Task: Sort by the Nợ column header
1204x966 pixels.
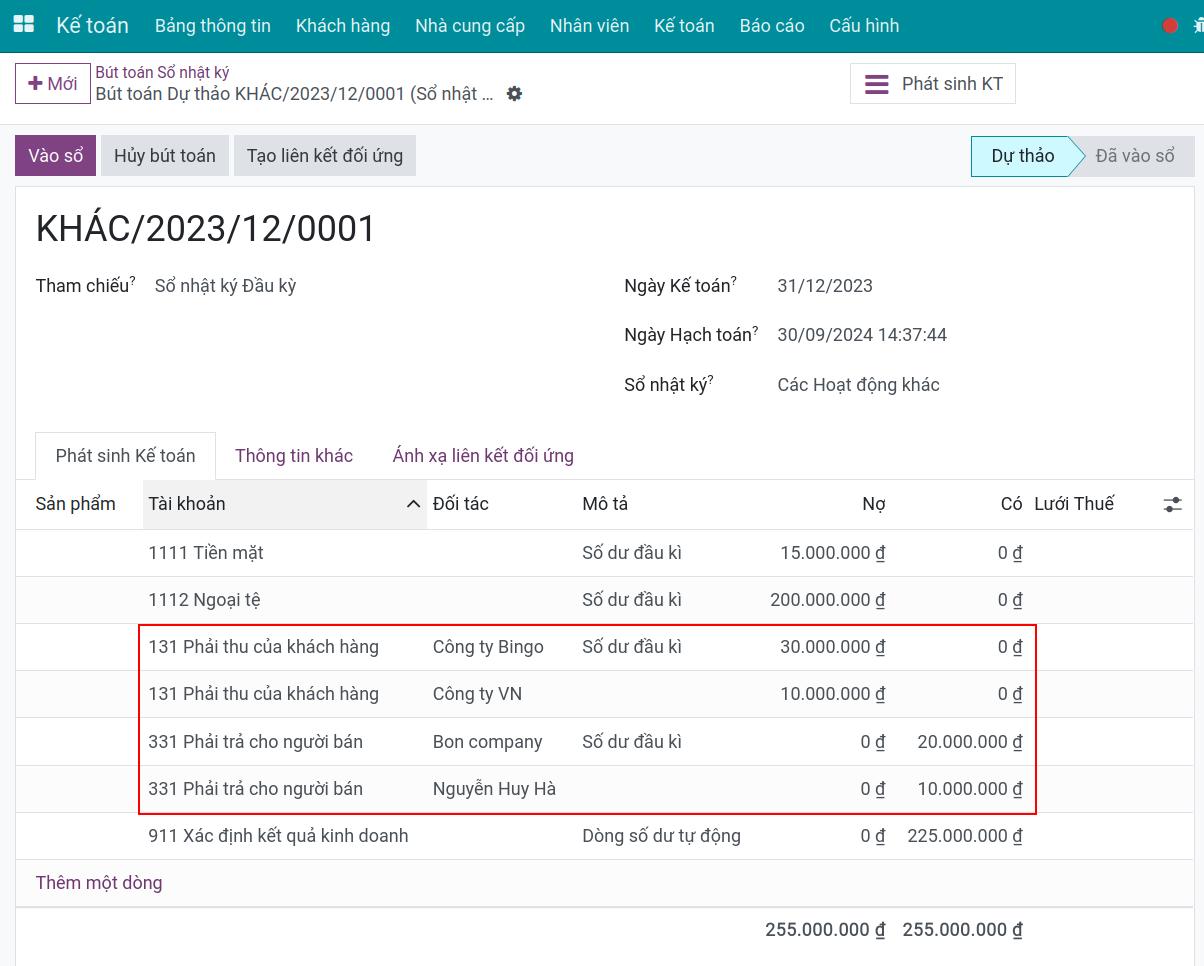Action: [874, 504]
